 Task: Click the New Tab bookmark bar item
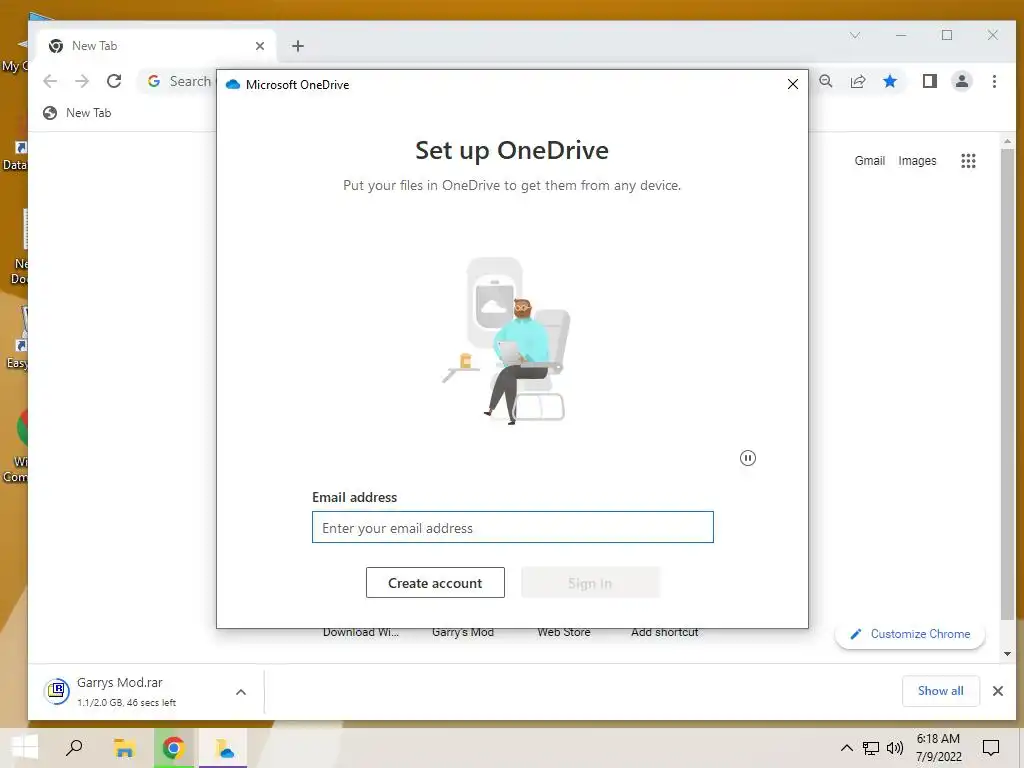77,113
